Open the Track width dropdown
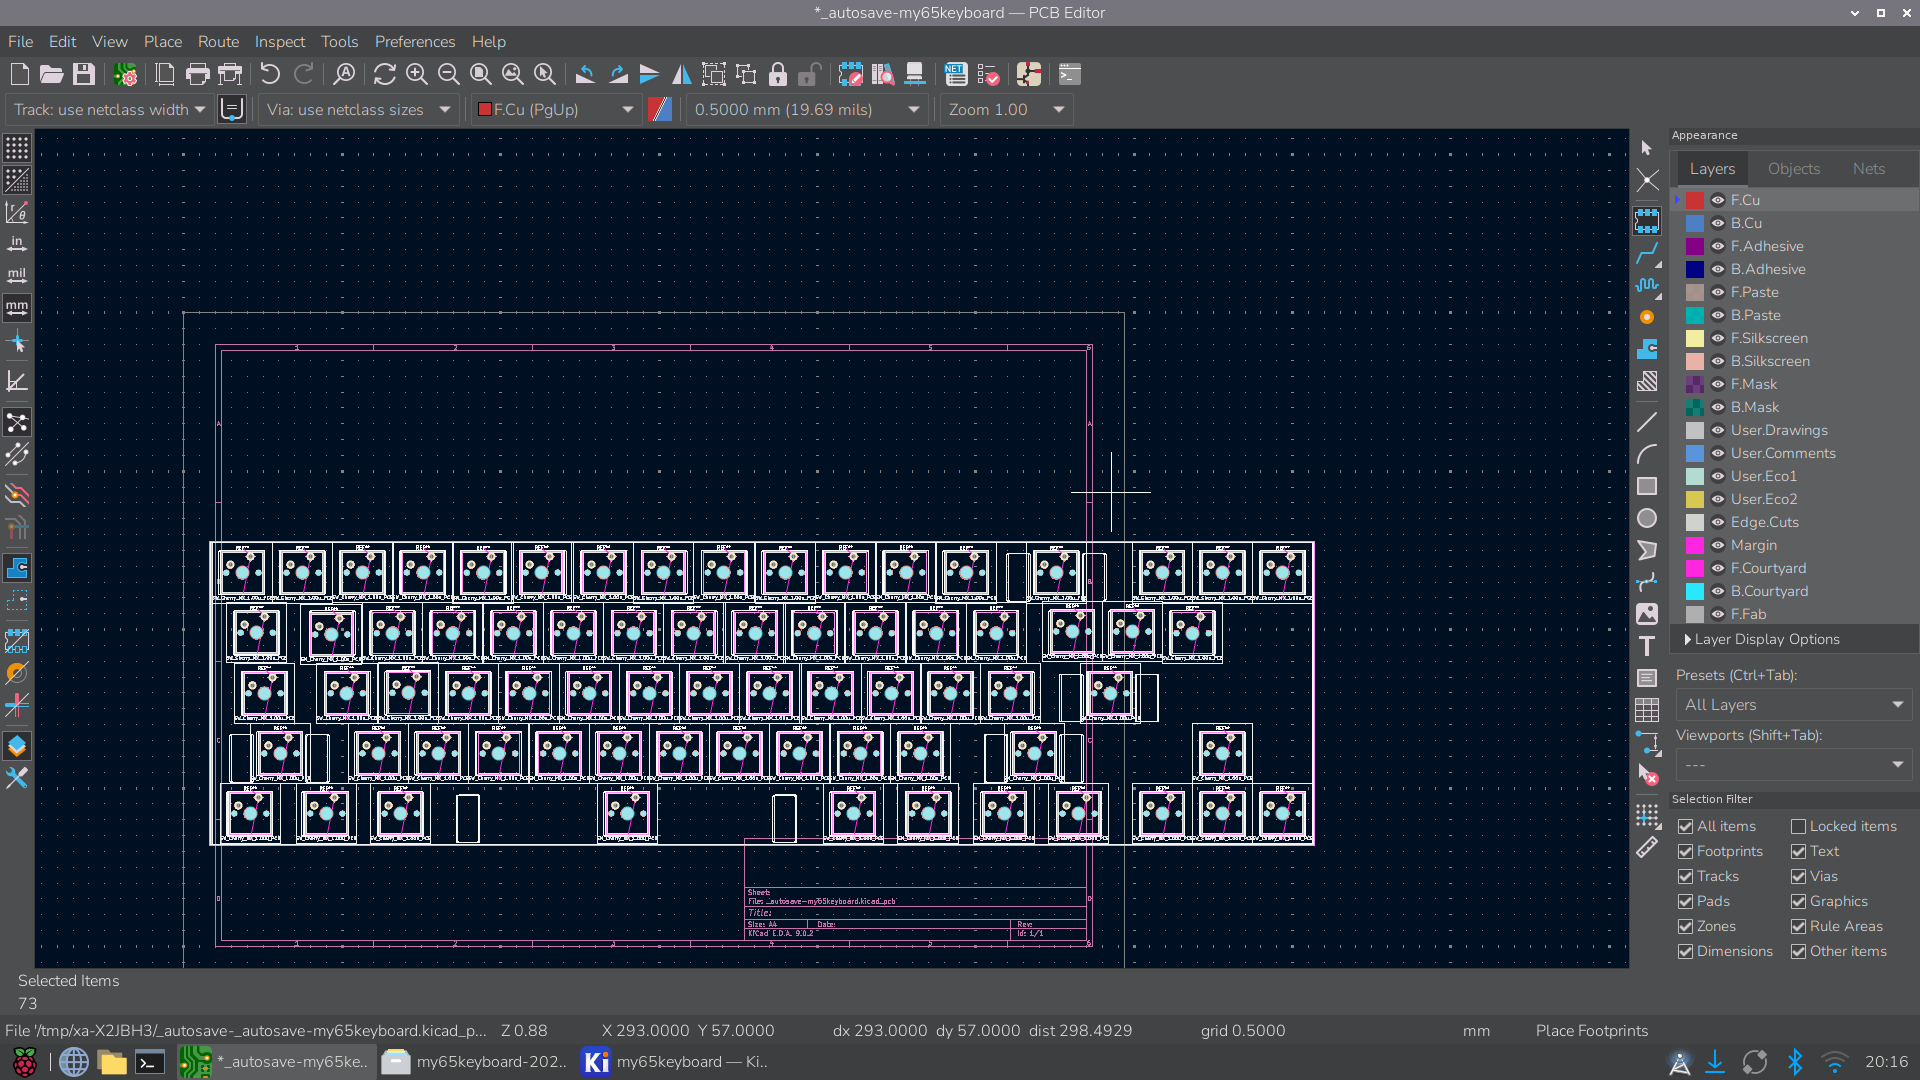This screenshot has width=1920, height=1080. 110,109
